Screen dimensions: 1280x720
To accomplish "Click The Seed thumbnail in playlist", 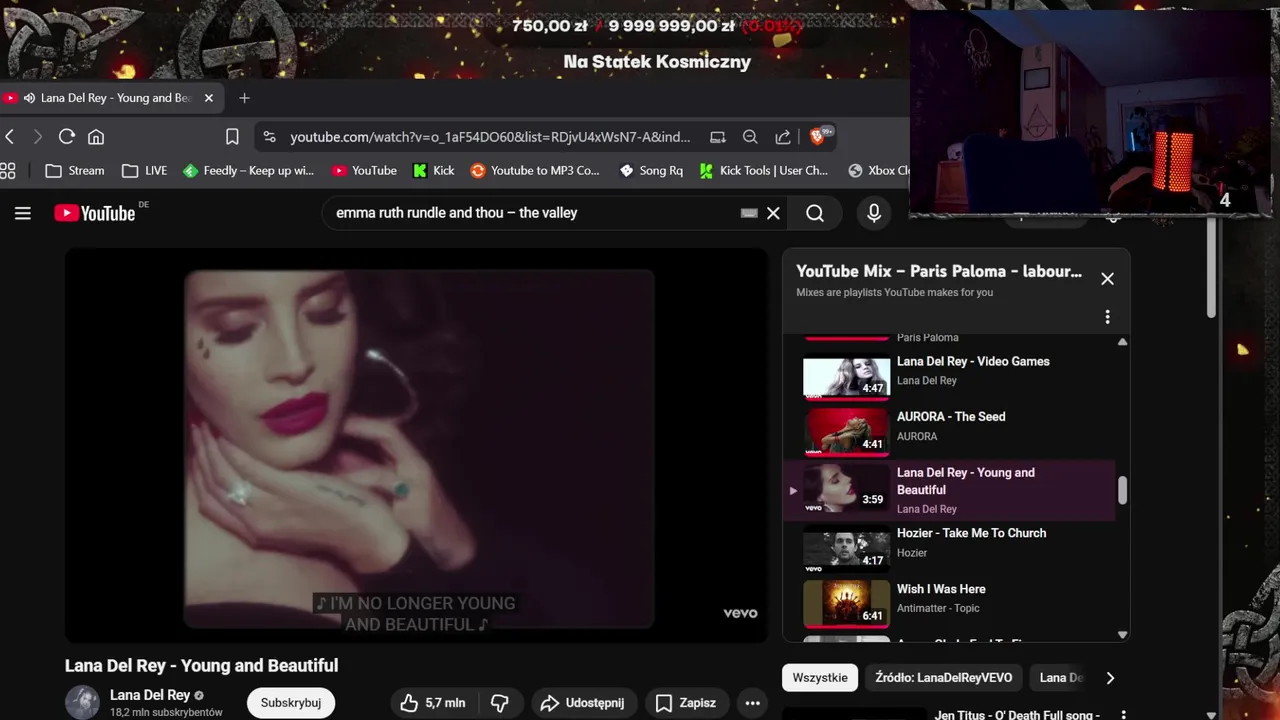I will click(846, 432).
